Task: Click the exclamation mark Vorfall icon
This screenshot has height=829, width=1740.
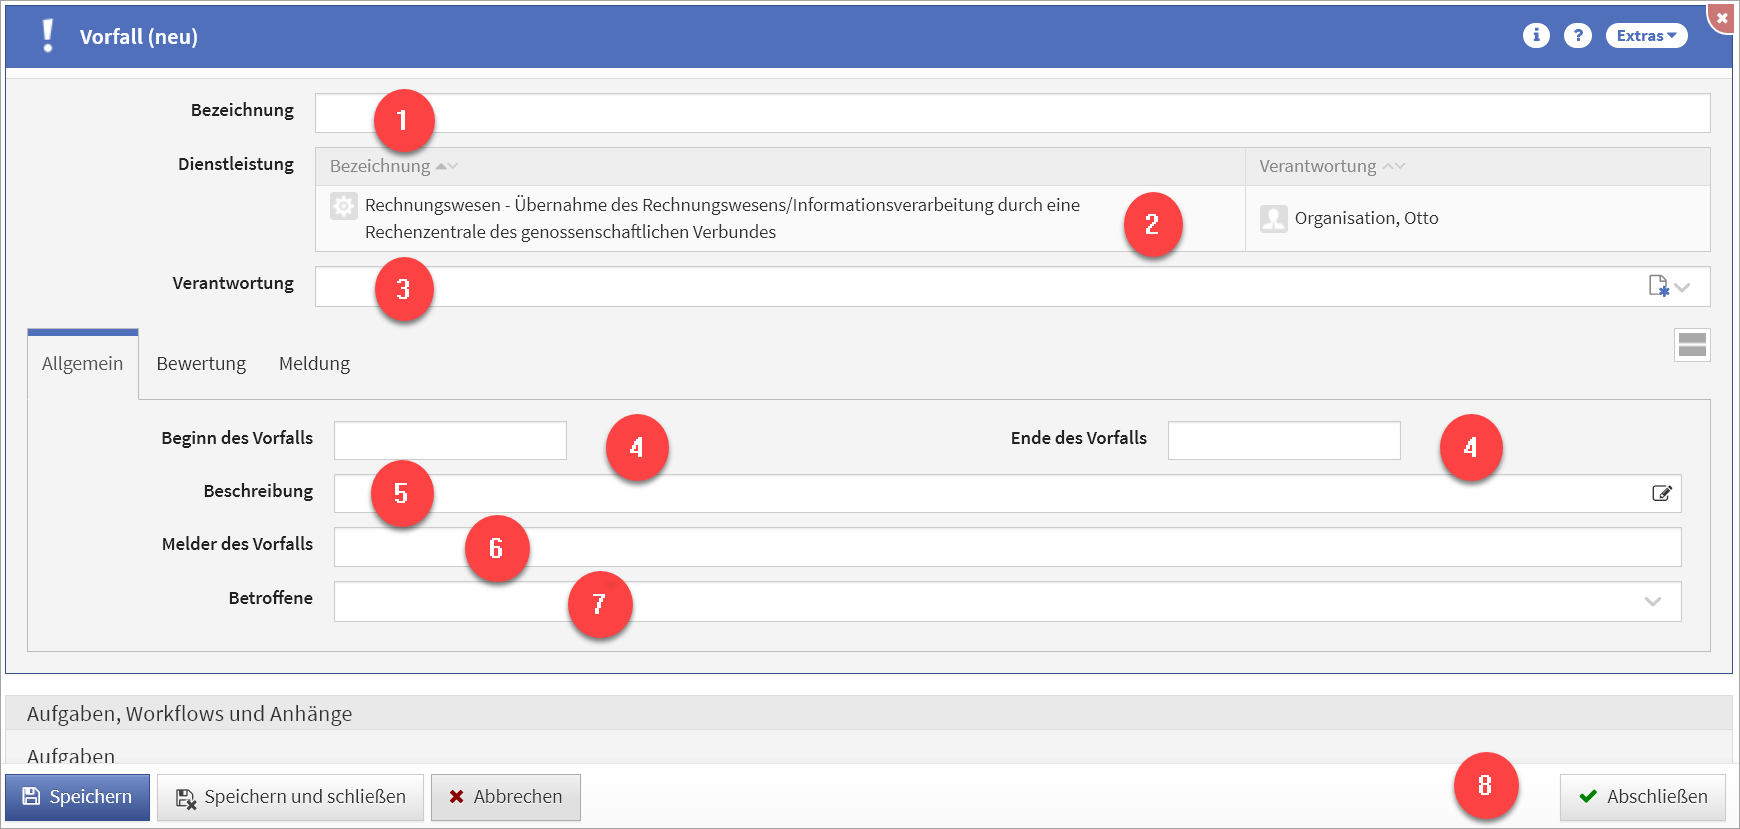Action: tap(47, 36)
